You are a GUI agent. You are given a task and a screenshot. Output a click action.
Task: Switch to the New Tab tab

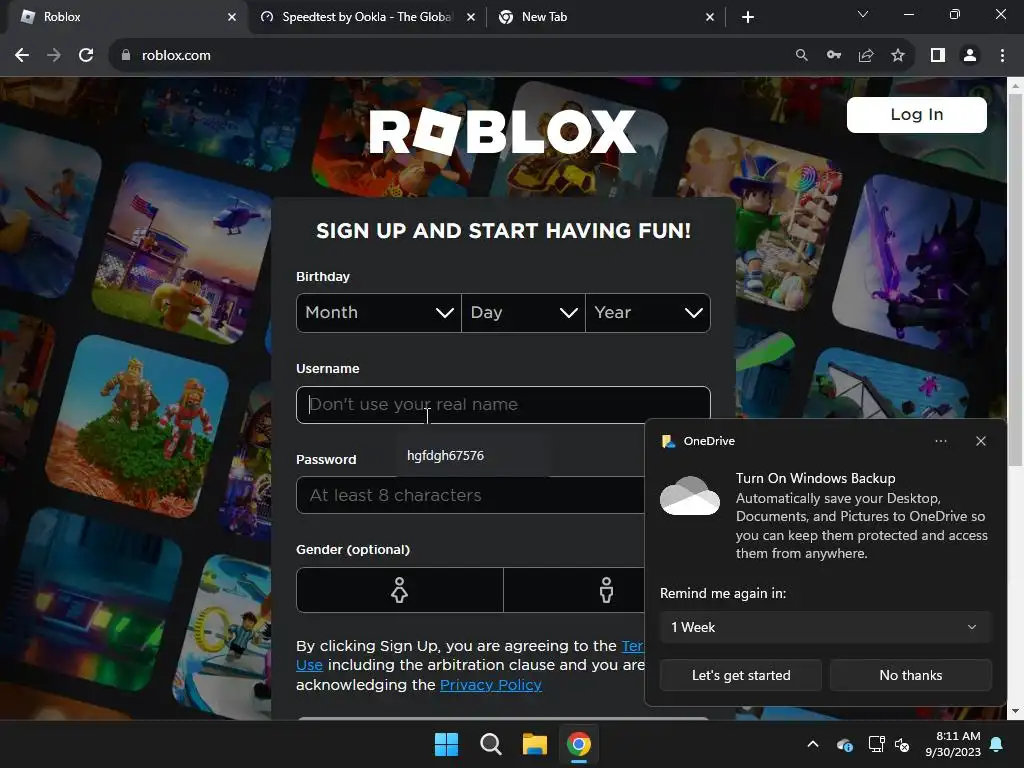(606, 17)
